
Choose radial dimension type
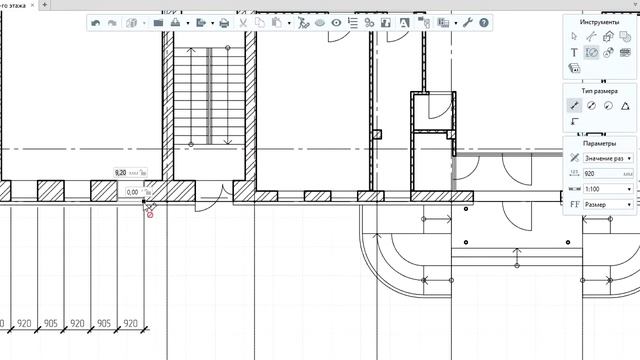click(x=608, y=106)
